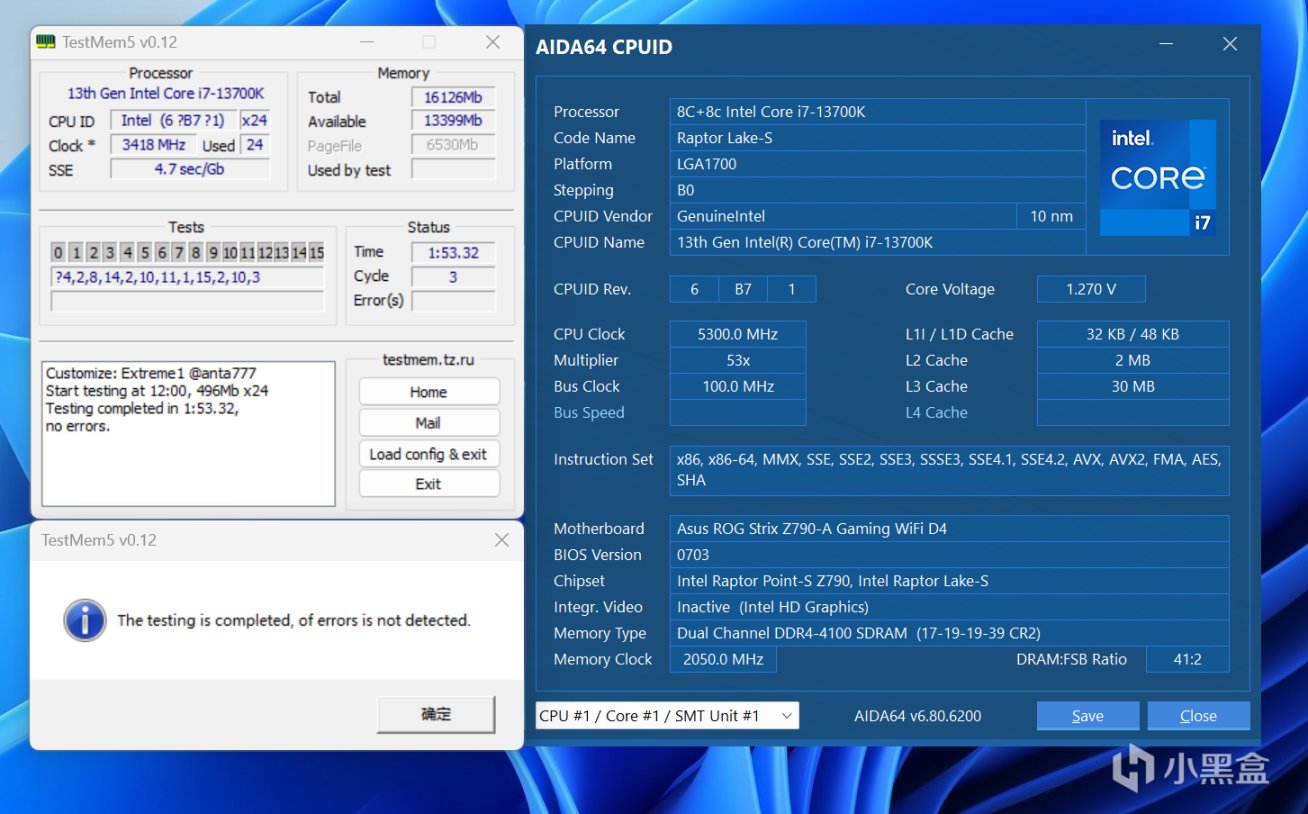Click the Instruction Set list field
Screen dimensions: 1308x814
tap(949, 470)
